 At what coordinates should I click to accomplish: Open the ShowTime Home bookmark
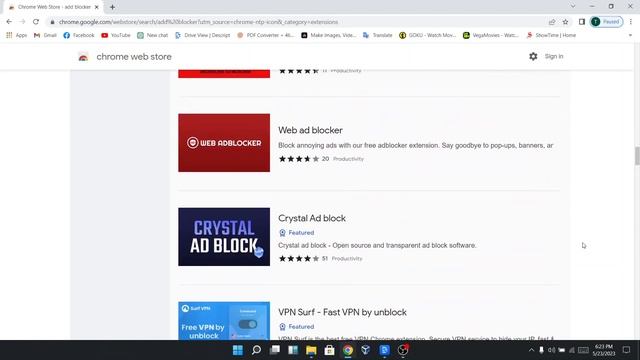pos(551,36)
